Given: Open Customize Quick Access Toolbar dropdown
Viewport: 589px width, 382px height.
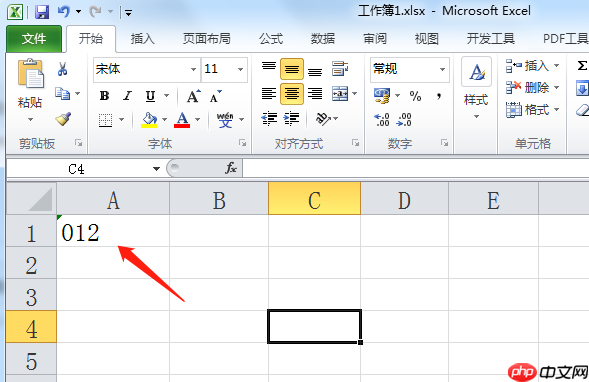Looking at the screenshot, I should pyautogui.click(x=128, y=14).
